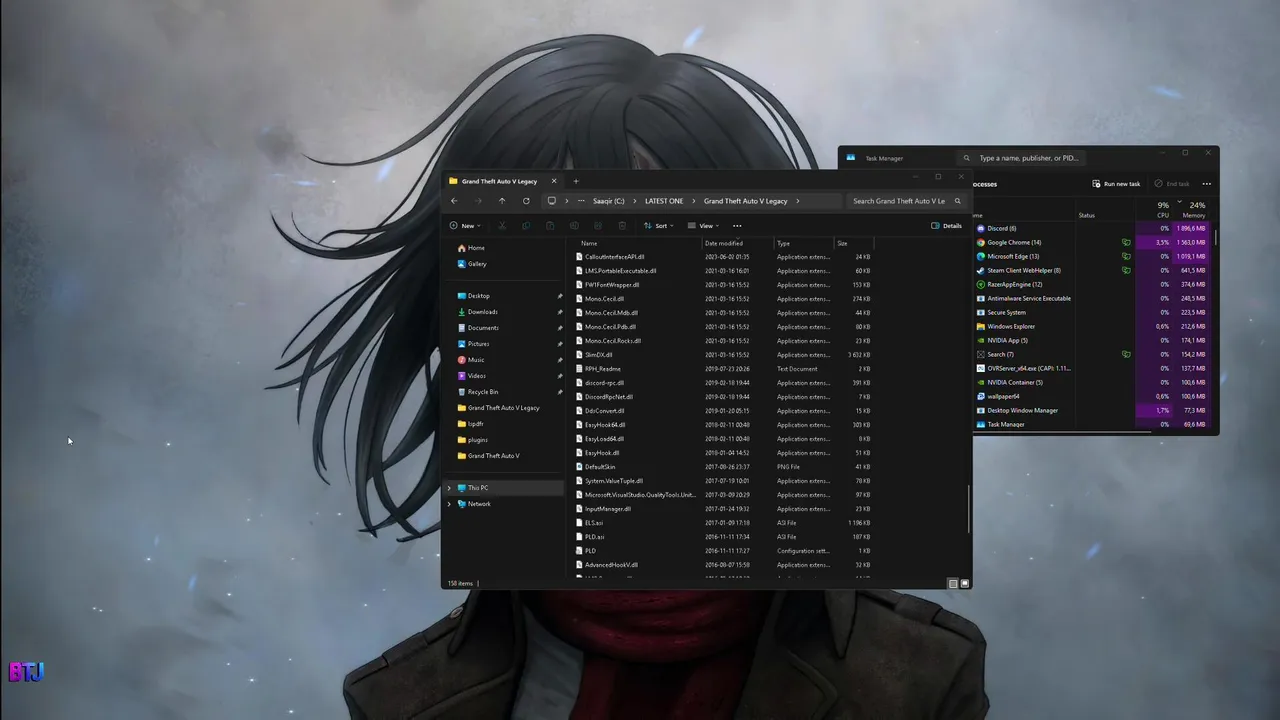Viewport: 1280px width, 720px height.
Task: Unpin Downloads using its pin icon
Action: point(559,312)
